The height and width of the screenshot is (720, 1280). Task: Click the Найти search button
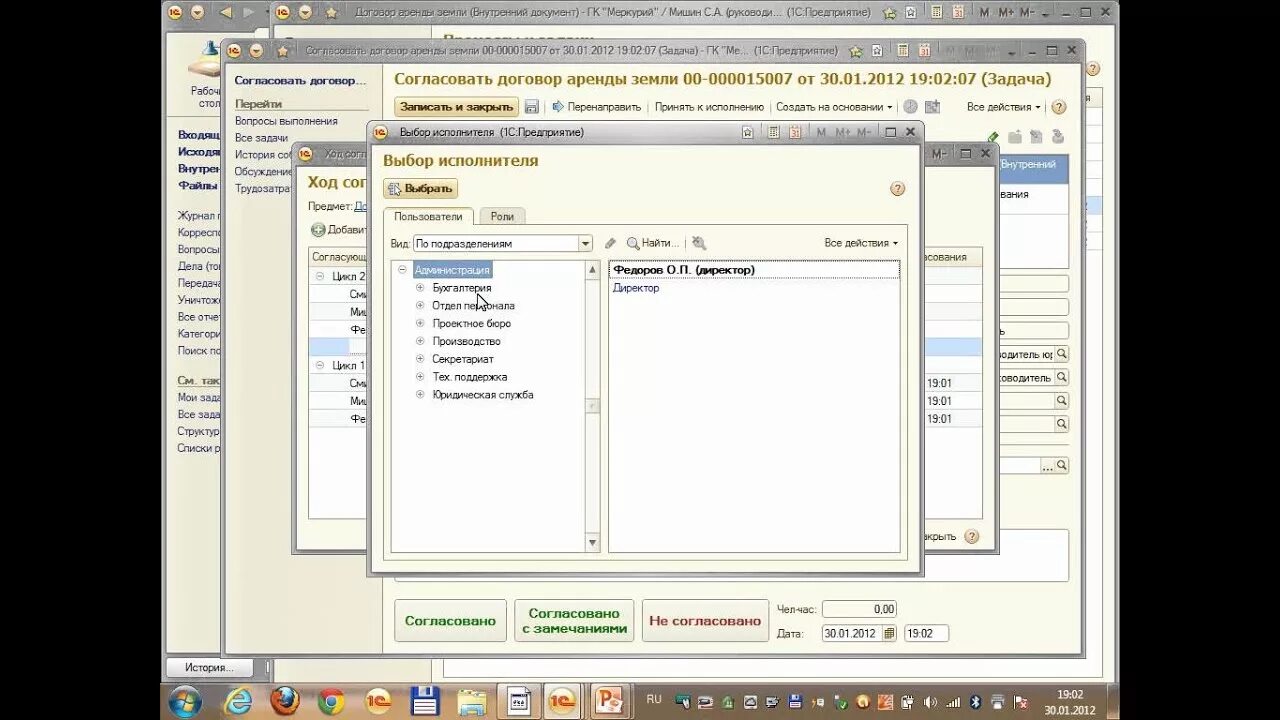(x=653, y=243)
